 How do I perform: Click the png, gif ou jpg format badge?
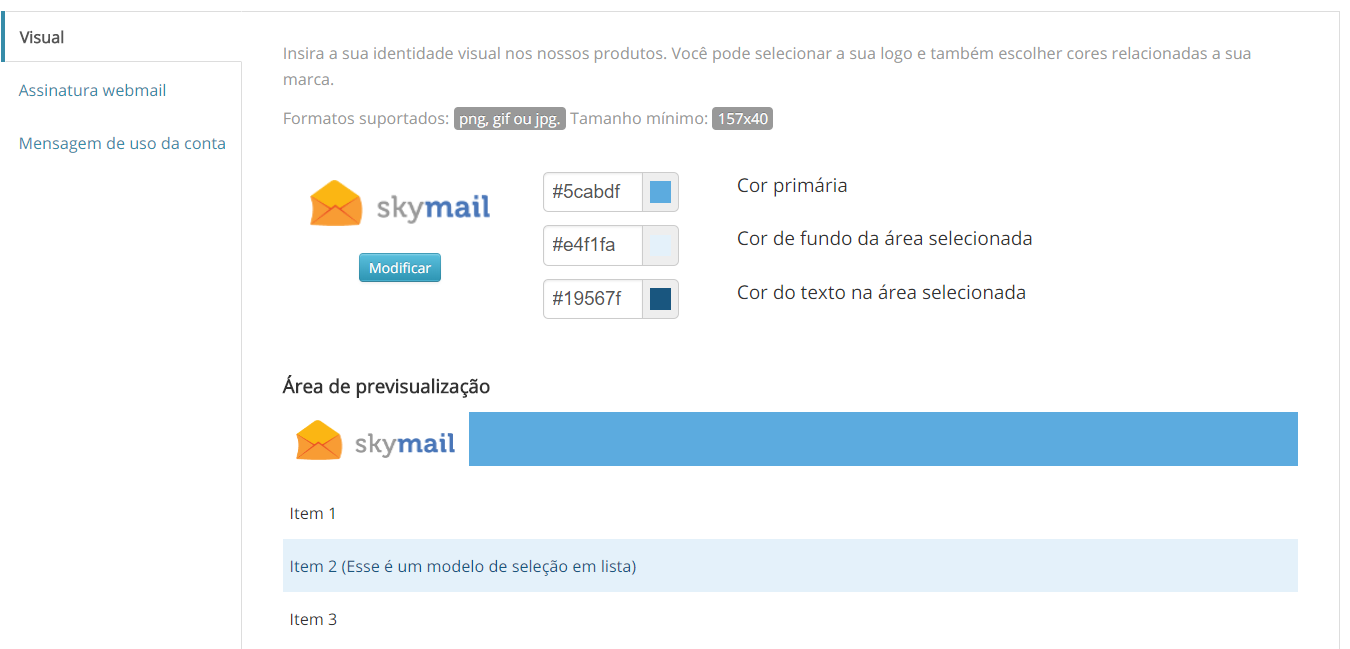510,119
